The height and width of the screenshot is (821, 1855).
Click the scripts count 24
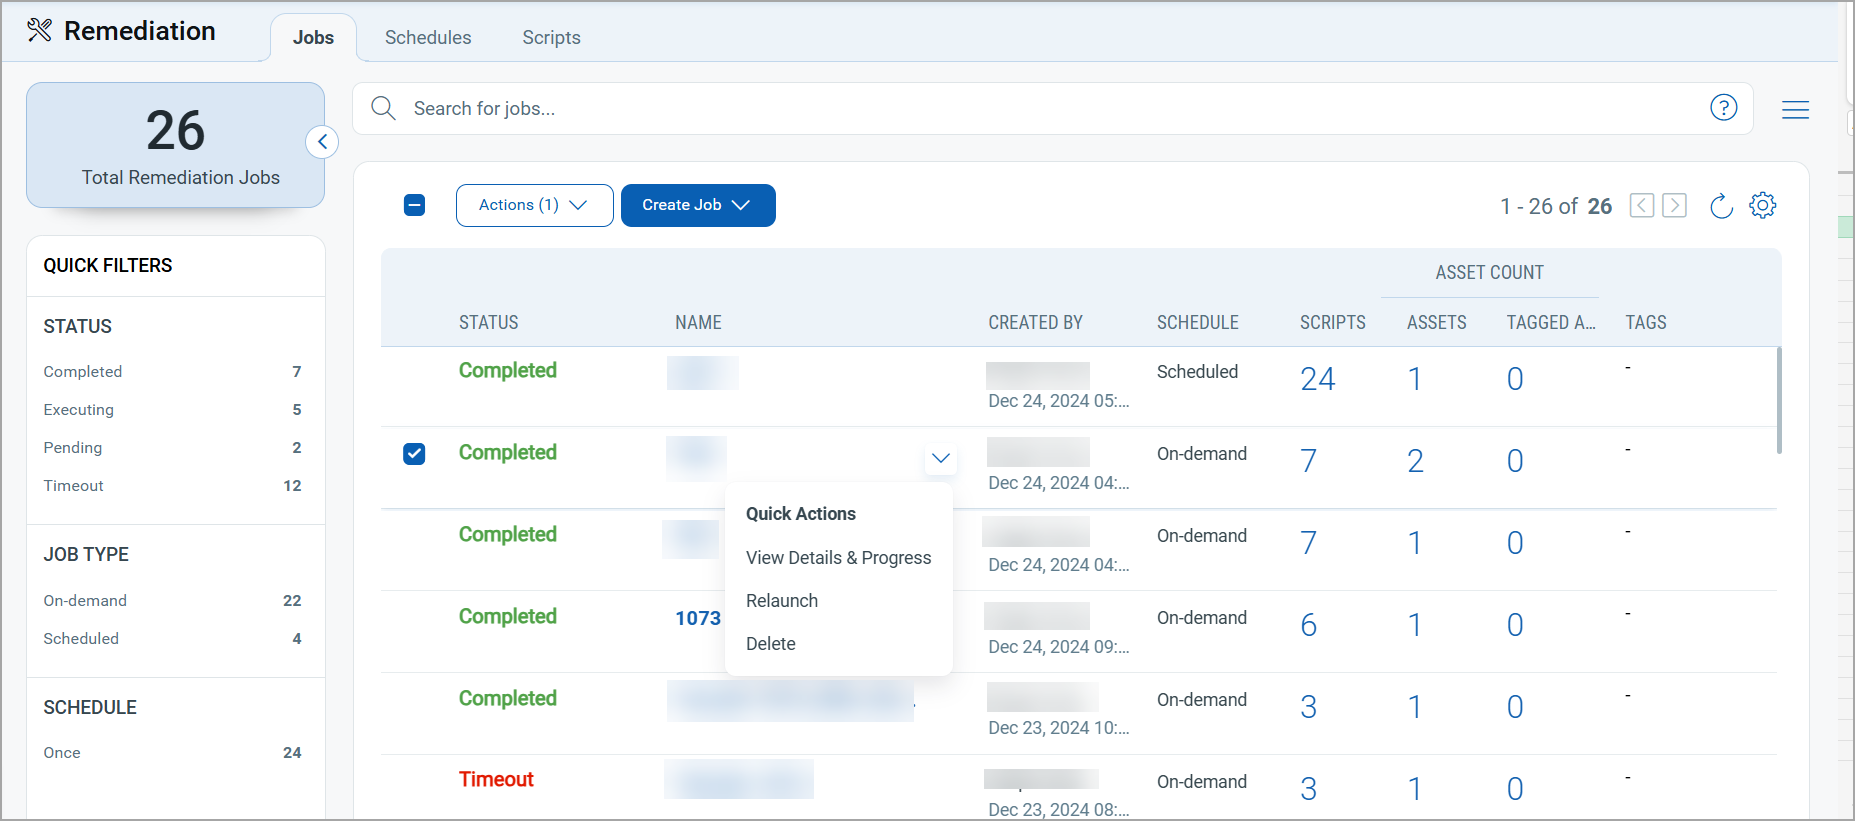pos(1318,379)
